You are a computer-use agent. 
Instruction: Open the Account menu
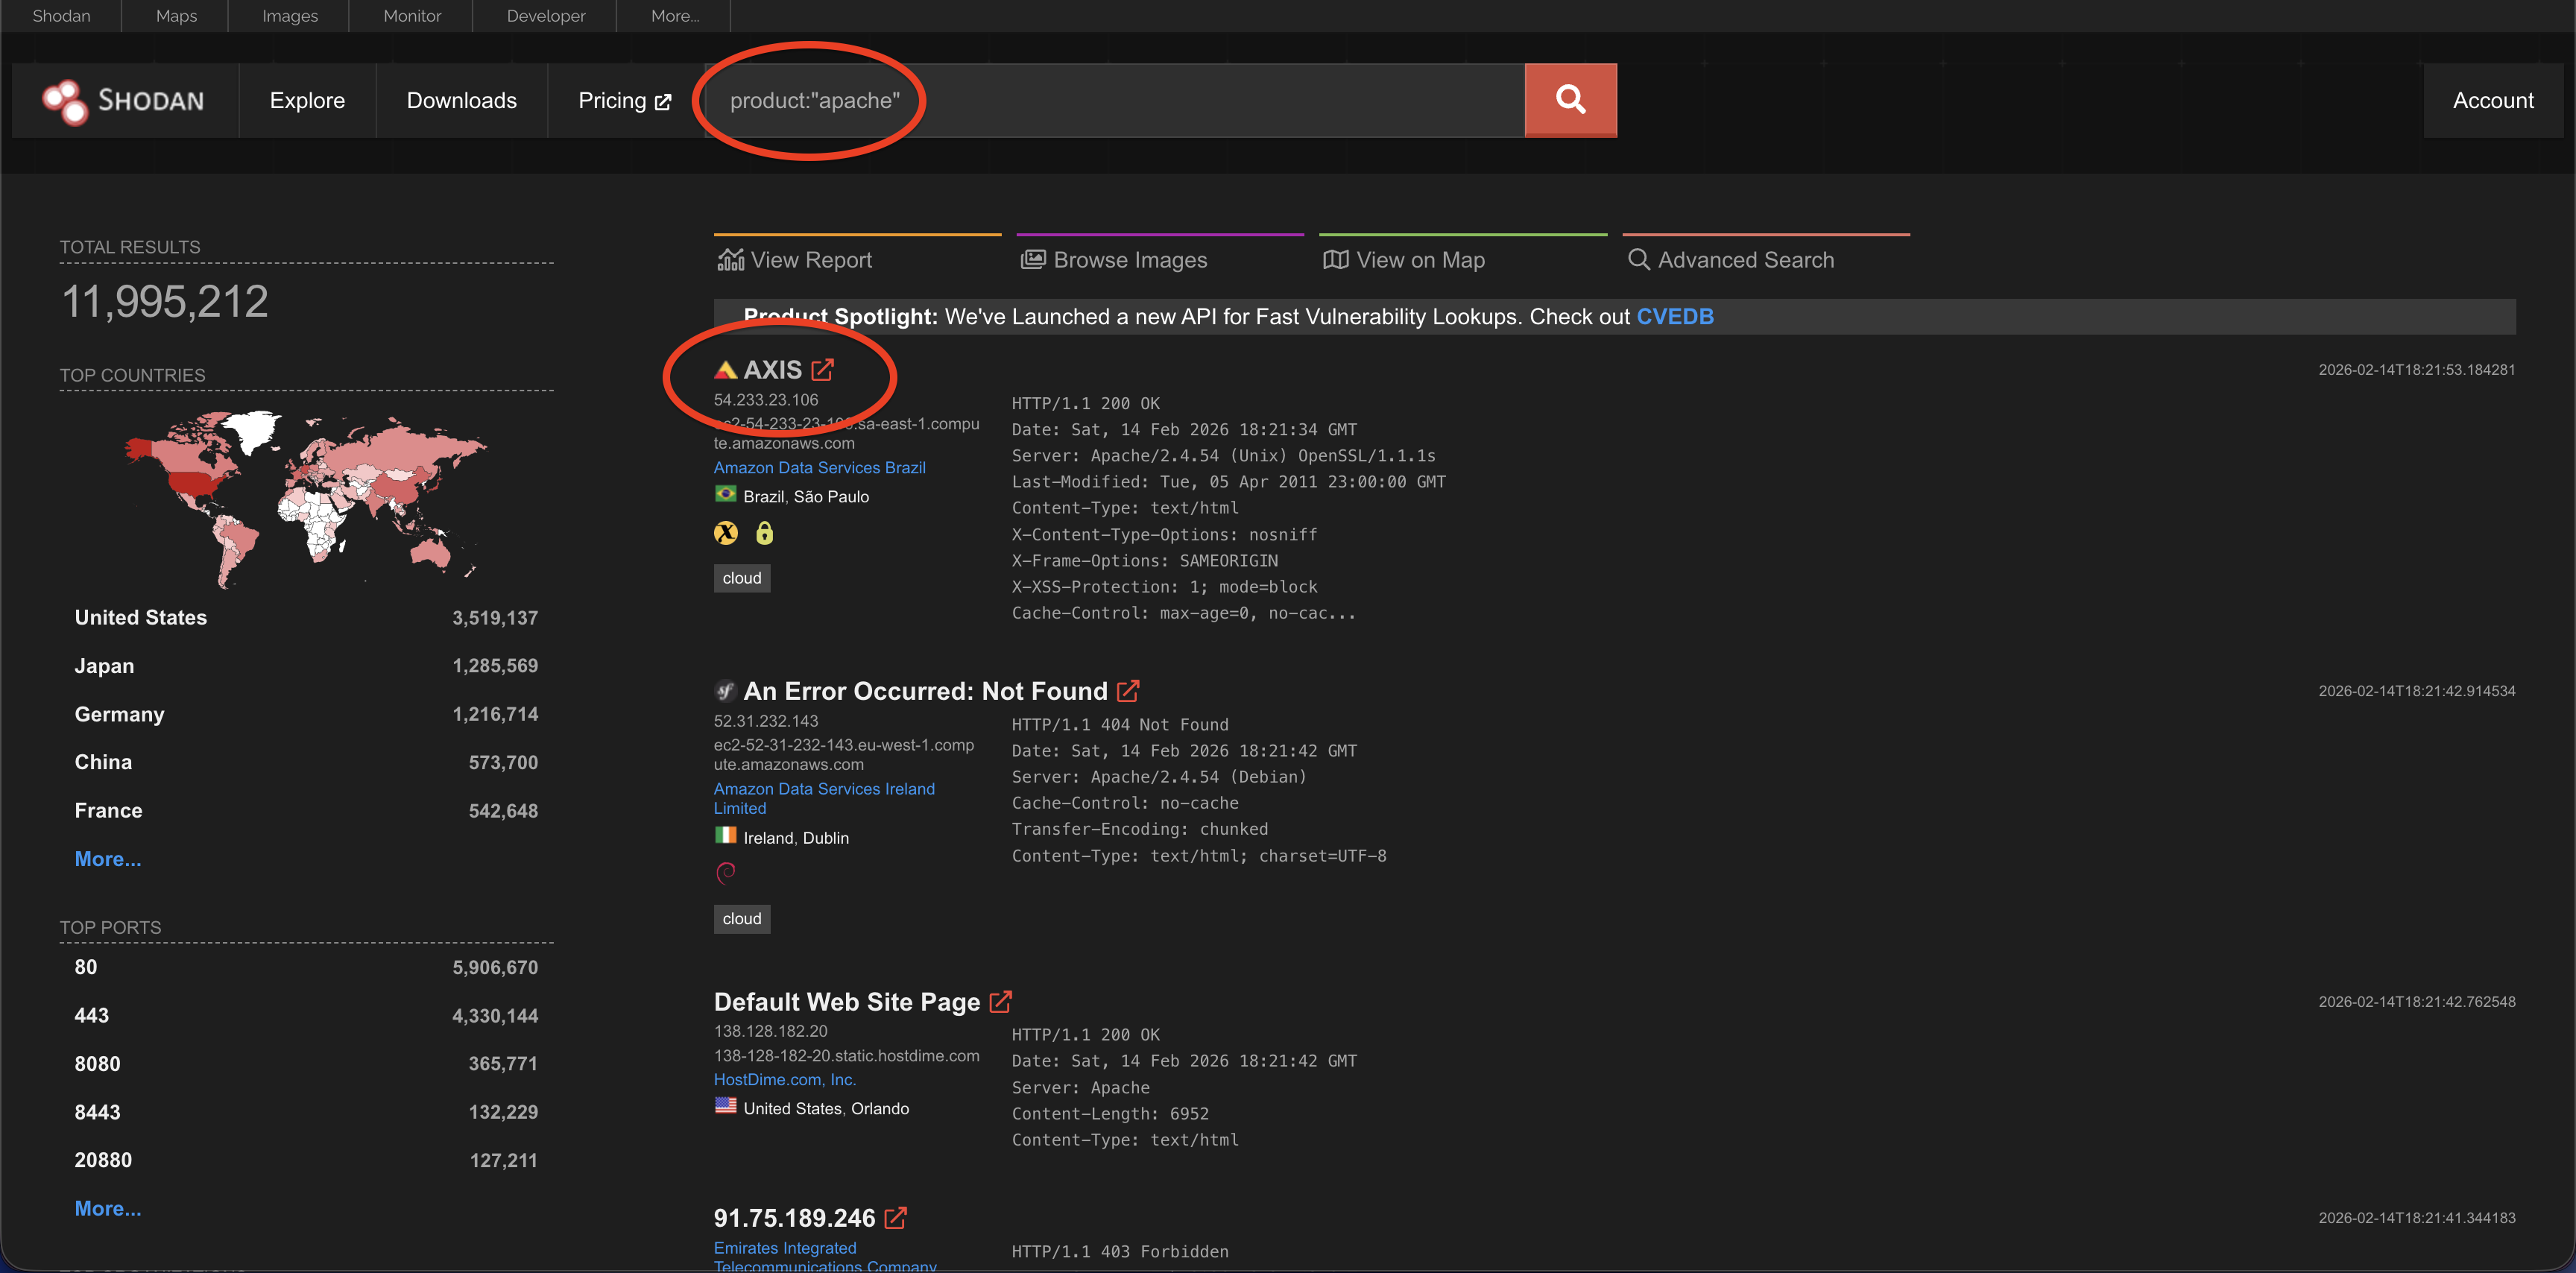tap(2492, 100)
